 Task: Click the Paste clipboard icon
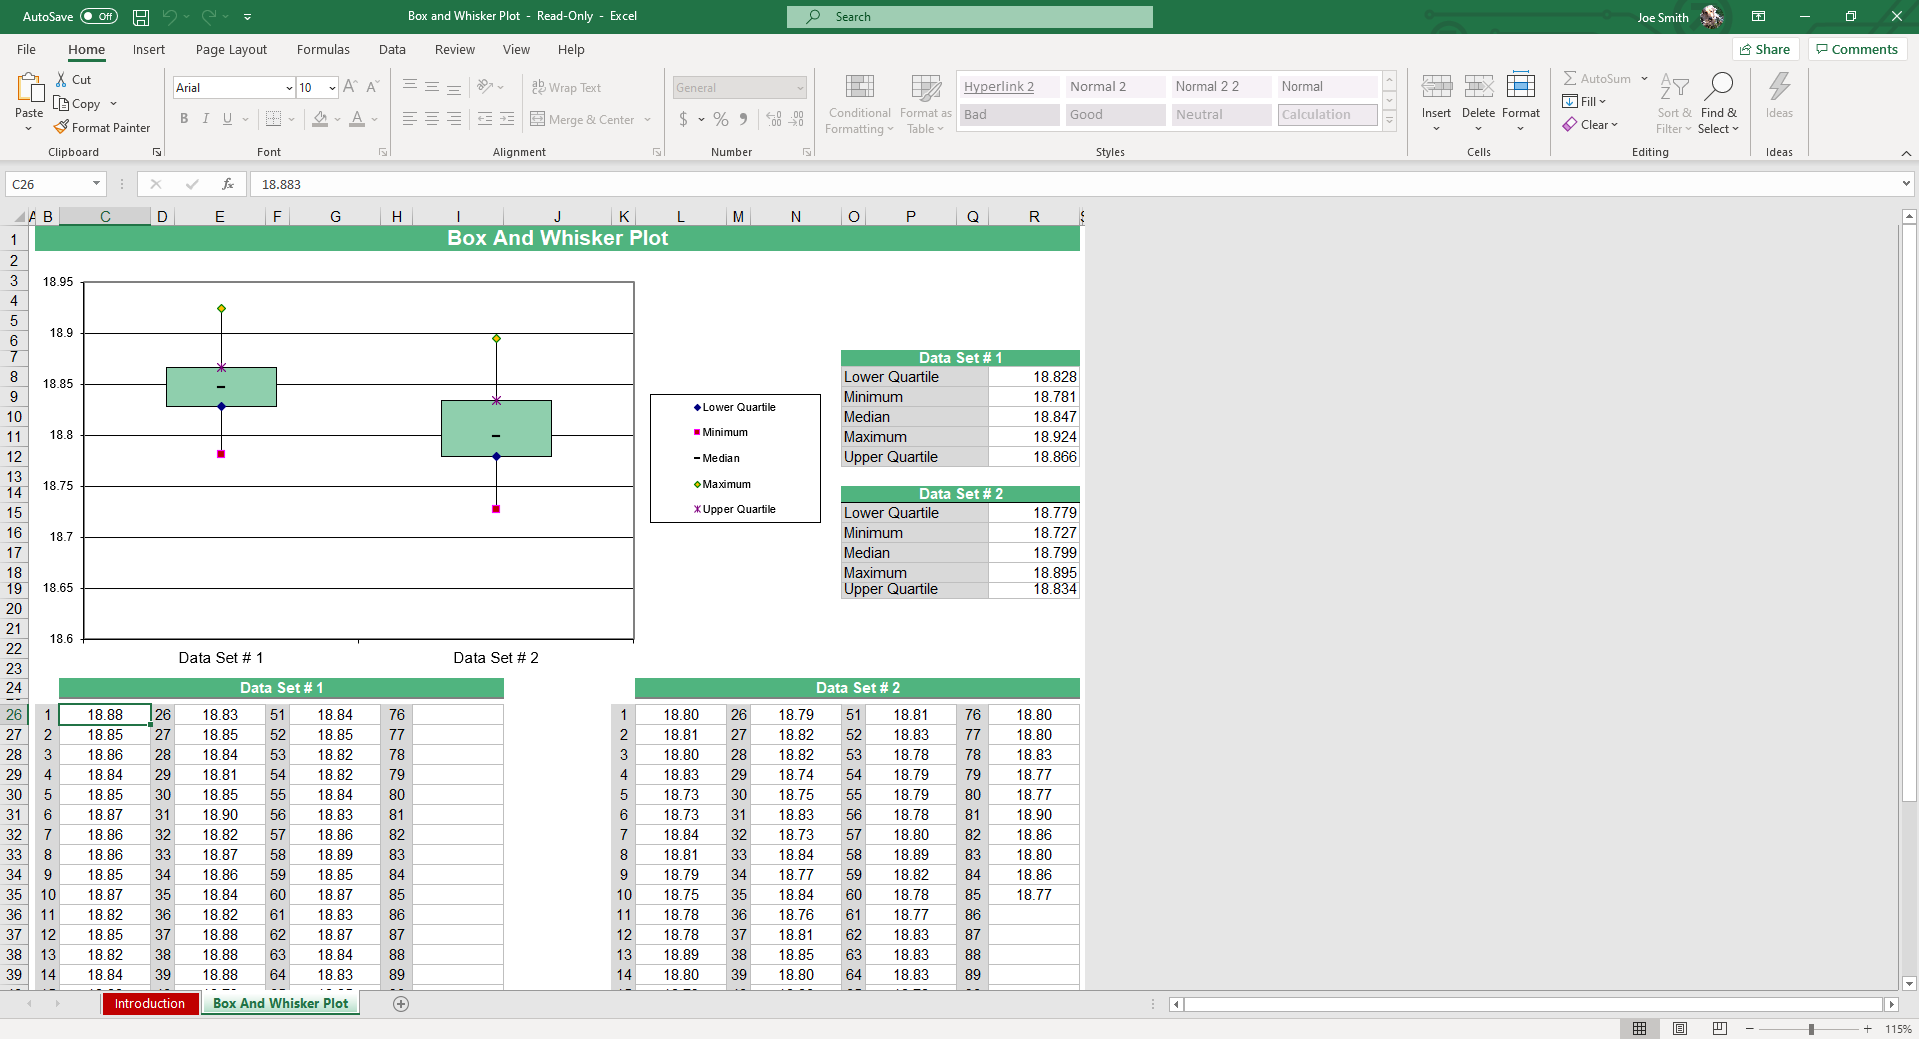pyautogui.click(x=29, y=90)
